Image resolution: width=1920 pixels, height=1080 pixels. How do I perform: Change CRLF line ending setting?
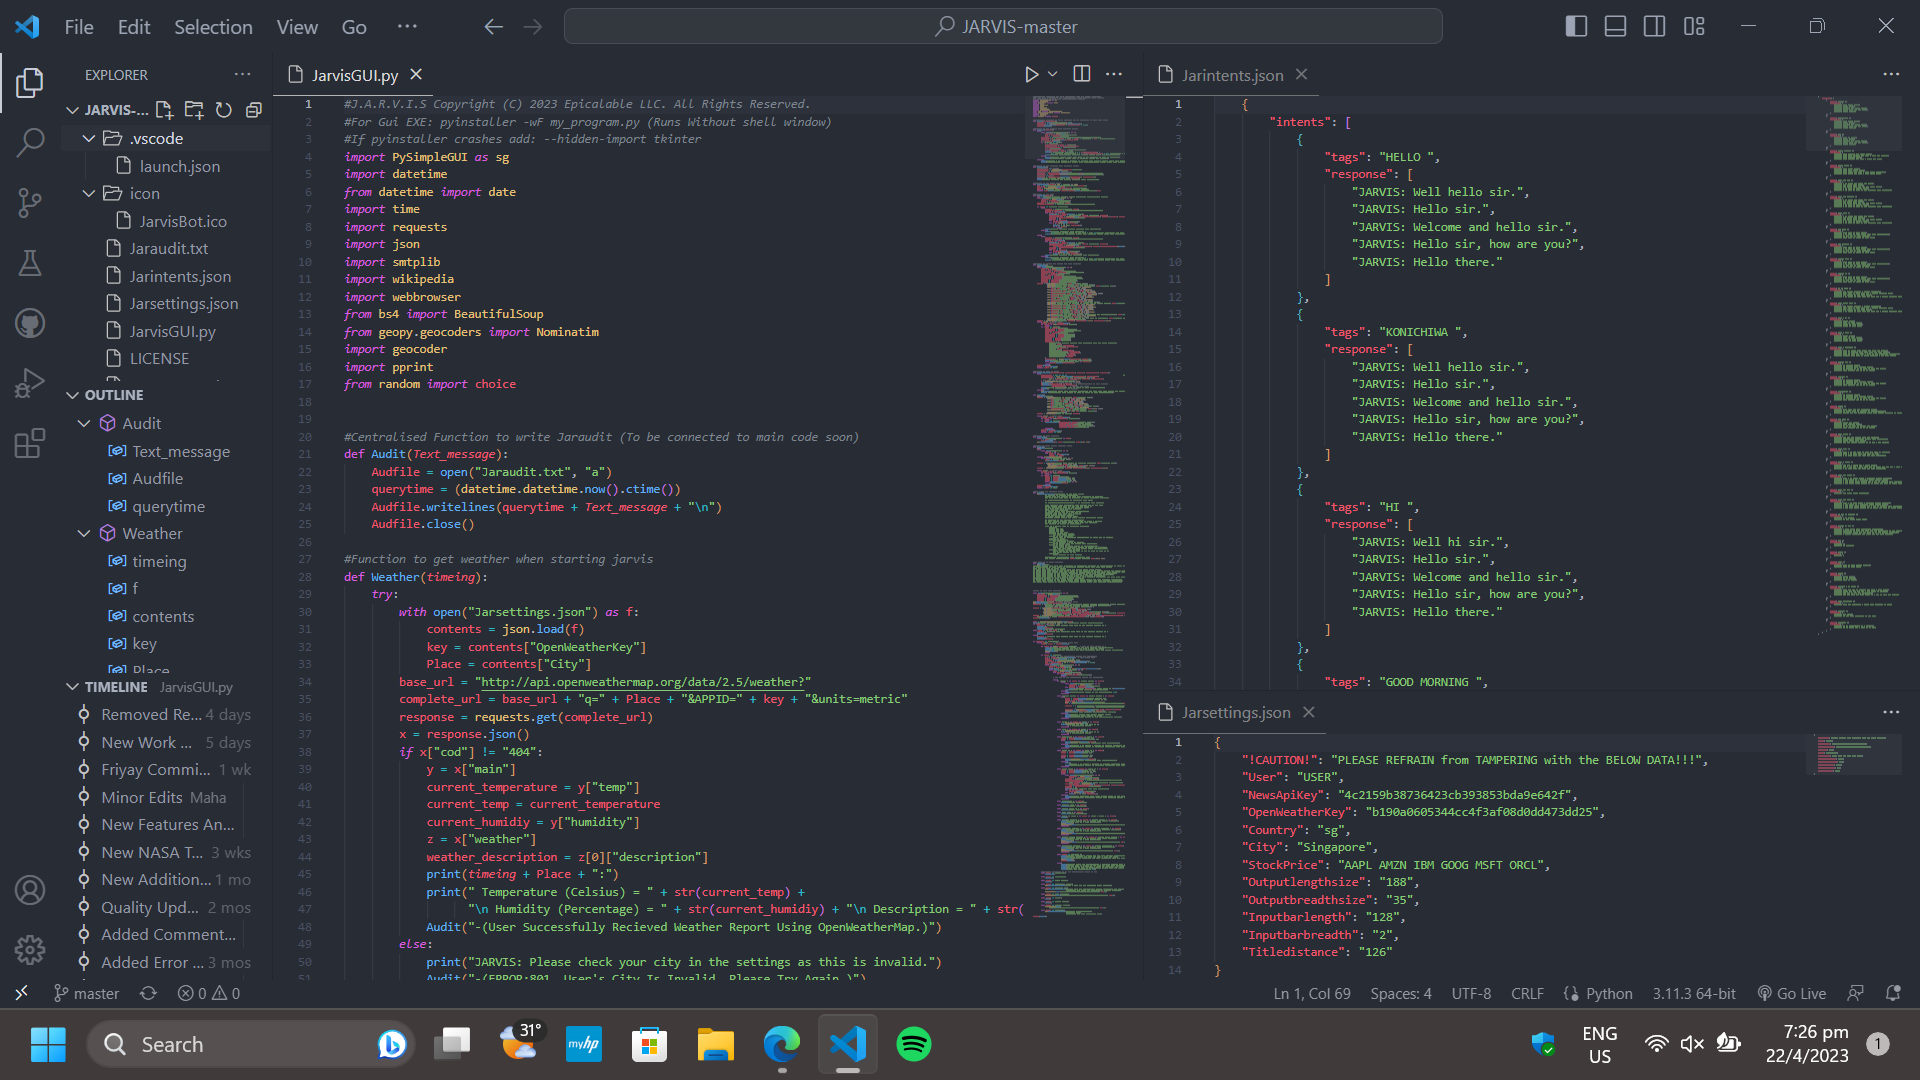click(x=1527, y=993)
